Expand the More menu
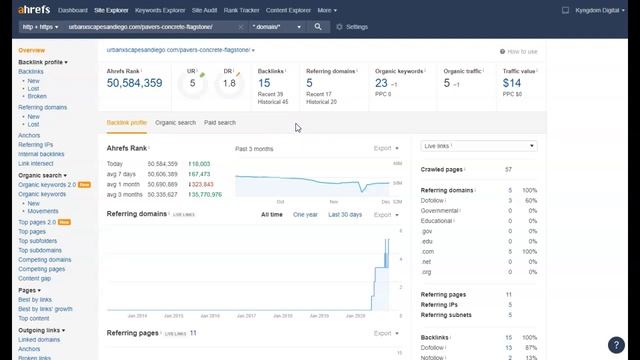Image resolution: width=640 pixels, height=360 pixels. point(327,10)
